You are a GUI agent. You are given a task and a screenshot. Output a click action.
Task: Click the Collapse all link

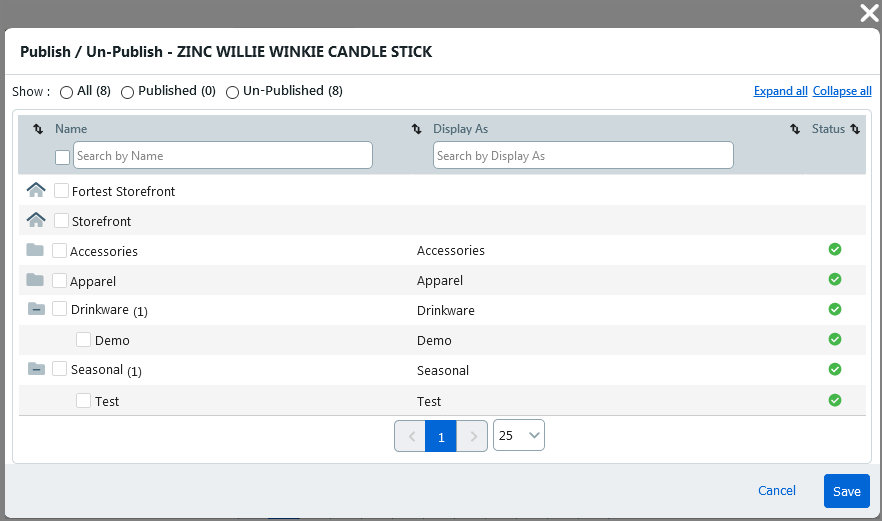842,91
